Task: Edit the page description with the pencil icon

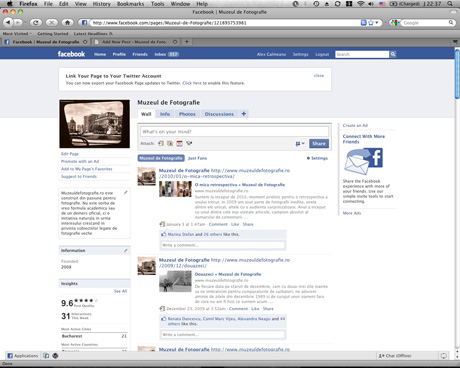Action: pyautogui.click(x=126, y=192)
